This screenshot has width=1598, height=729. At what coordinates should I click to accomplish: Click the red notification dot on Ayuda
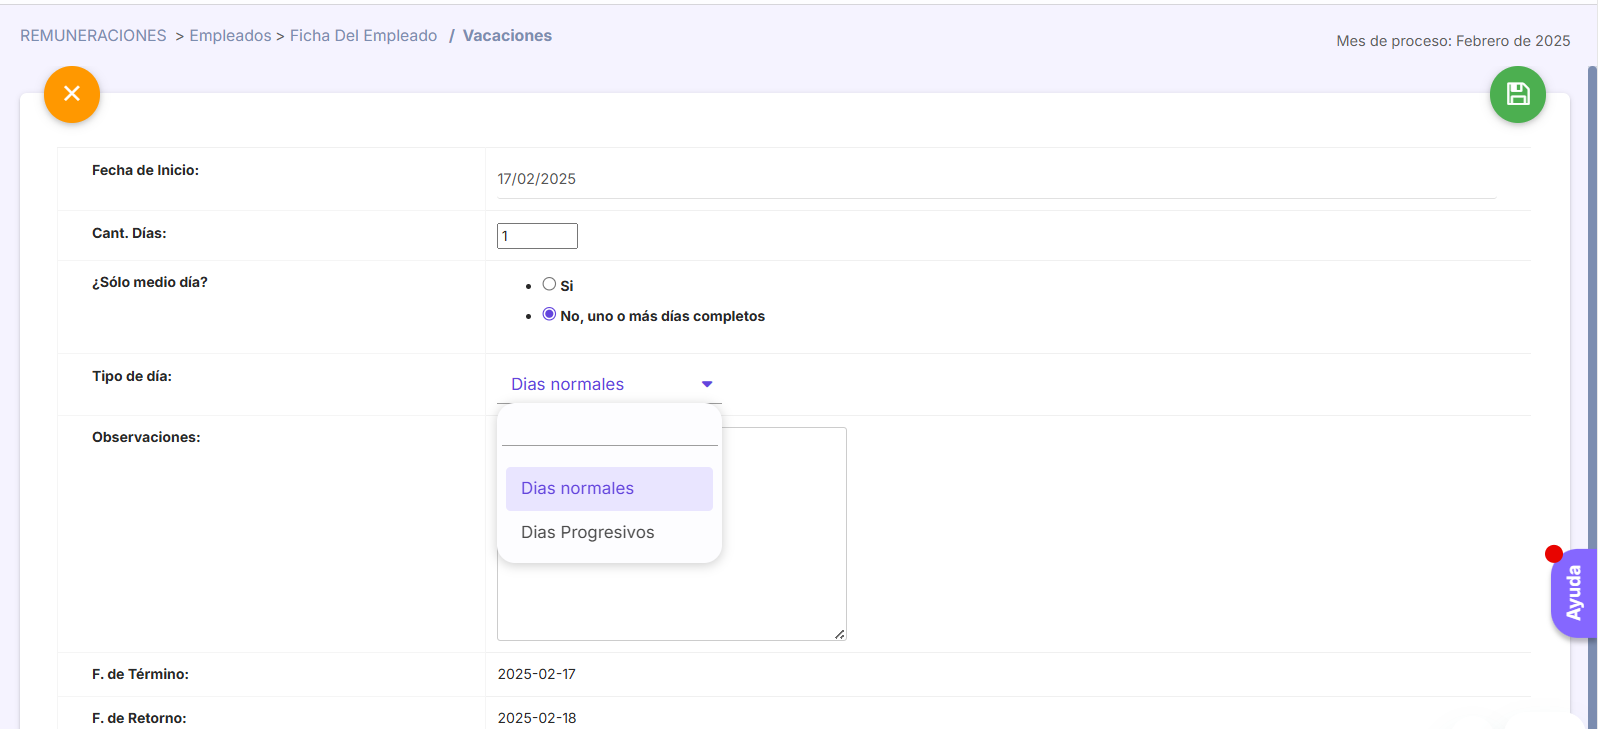click(x=1553, y=554)
